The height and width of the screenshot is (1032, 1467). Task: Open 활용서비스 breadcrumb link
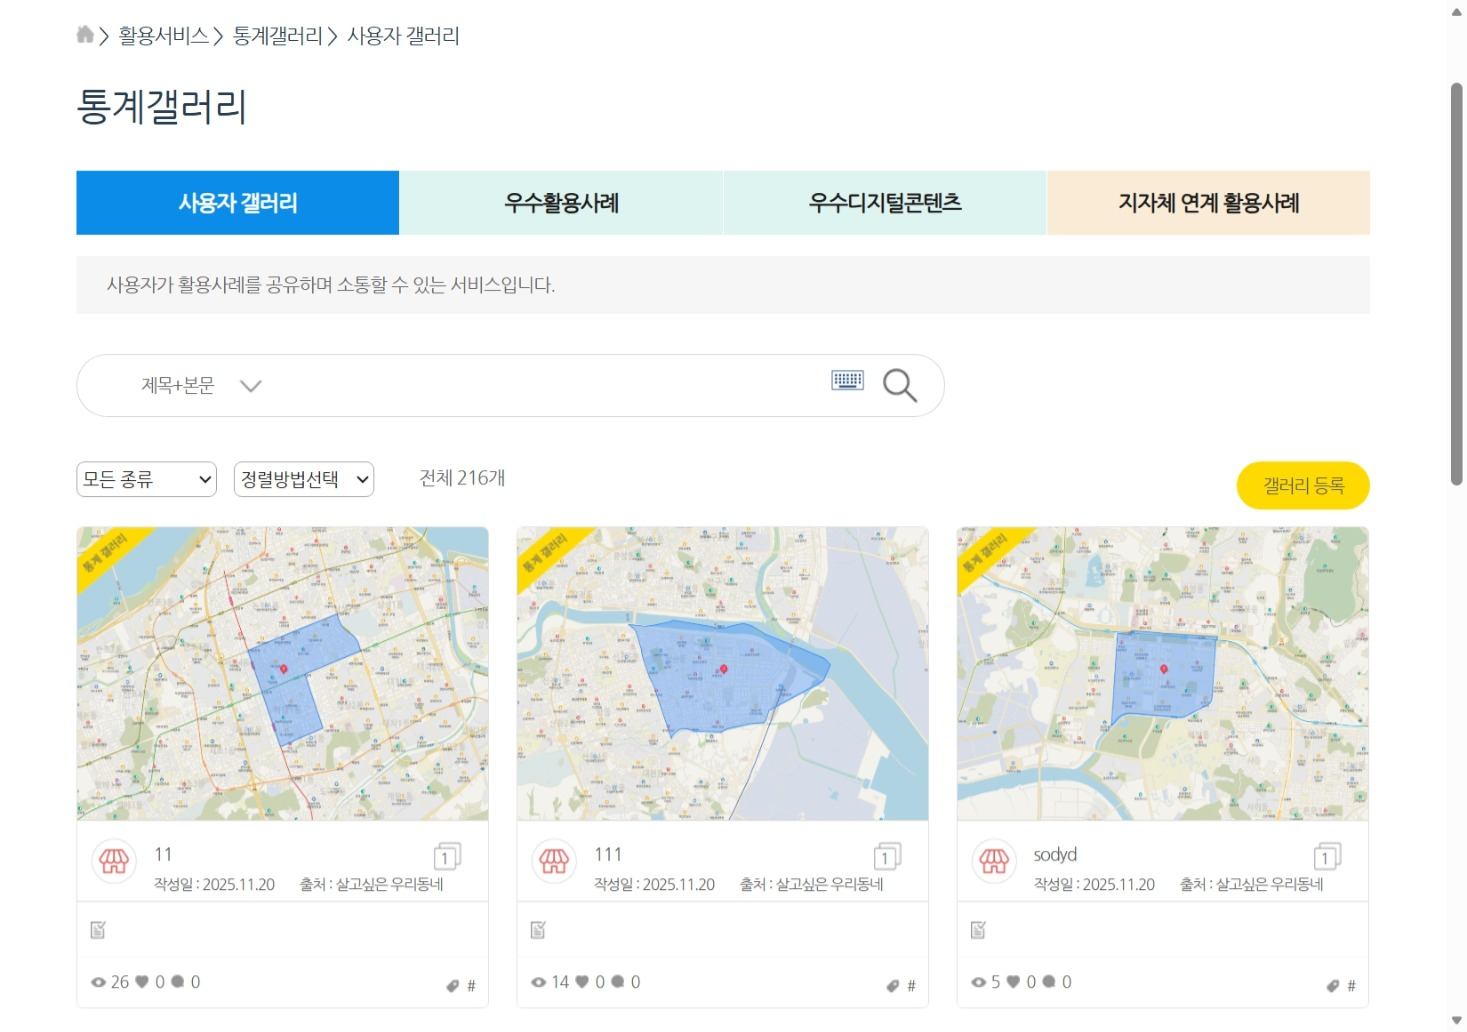[164, 36]
